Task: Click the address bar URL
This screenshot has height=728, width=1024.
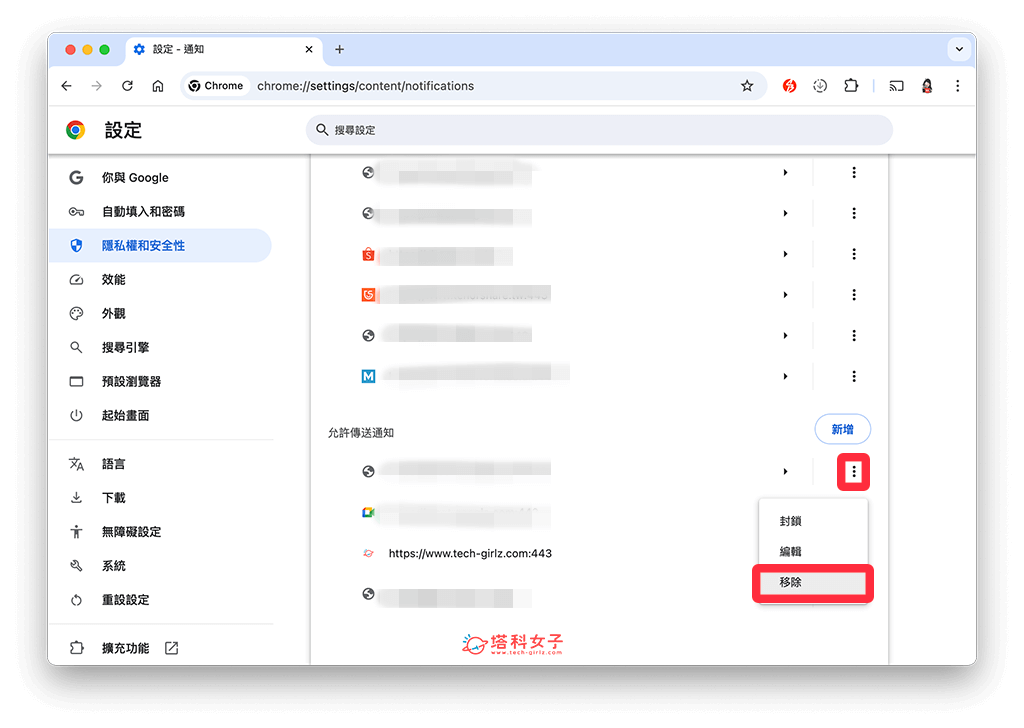Action: [x=366, y=86]
